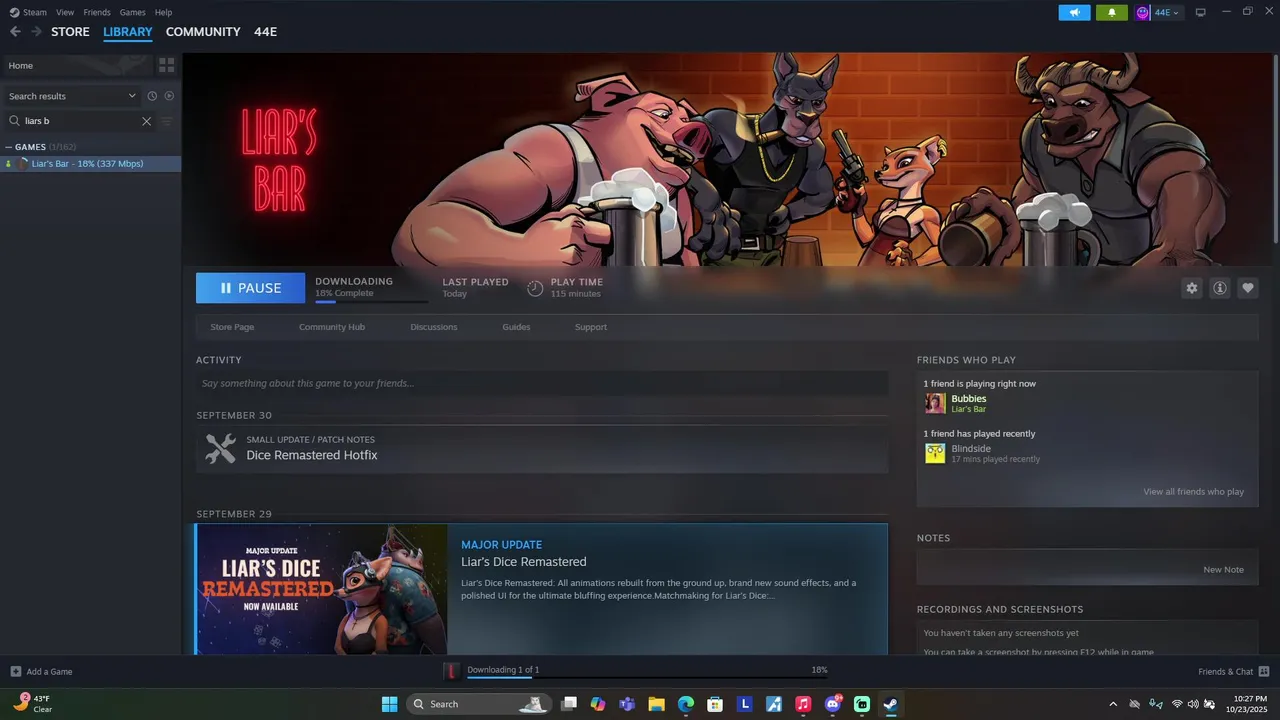This screenshot has width=1280, height=720.
Task: Open game info circle icon
Action: coord(1219,288)
